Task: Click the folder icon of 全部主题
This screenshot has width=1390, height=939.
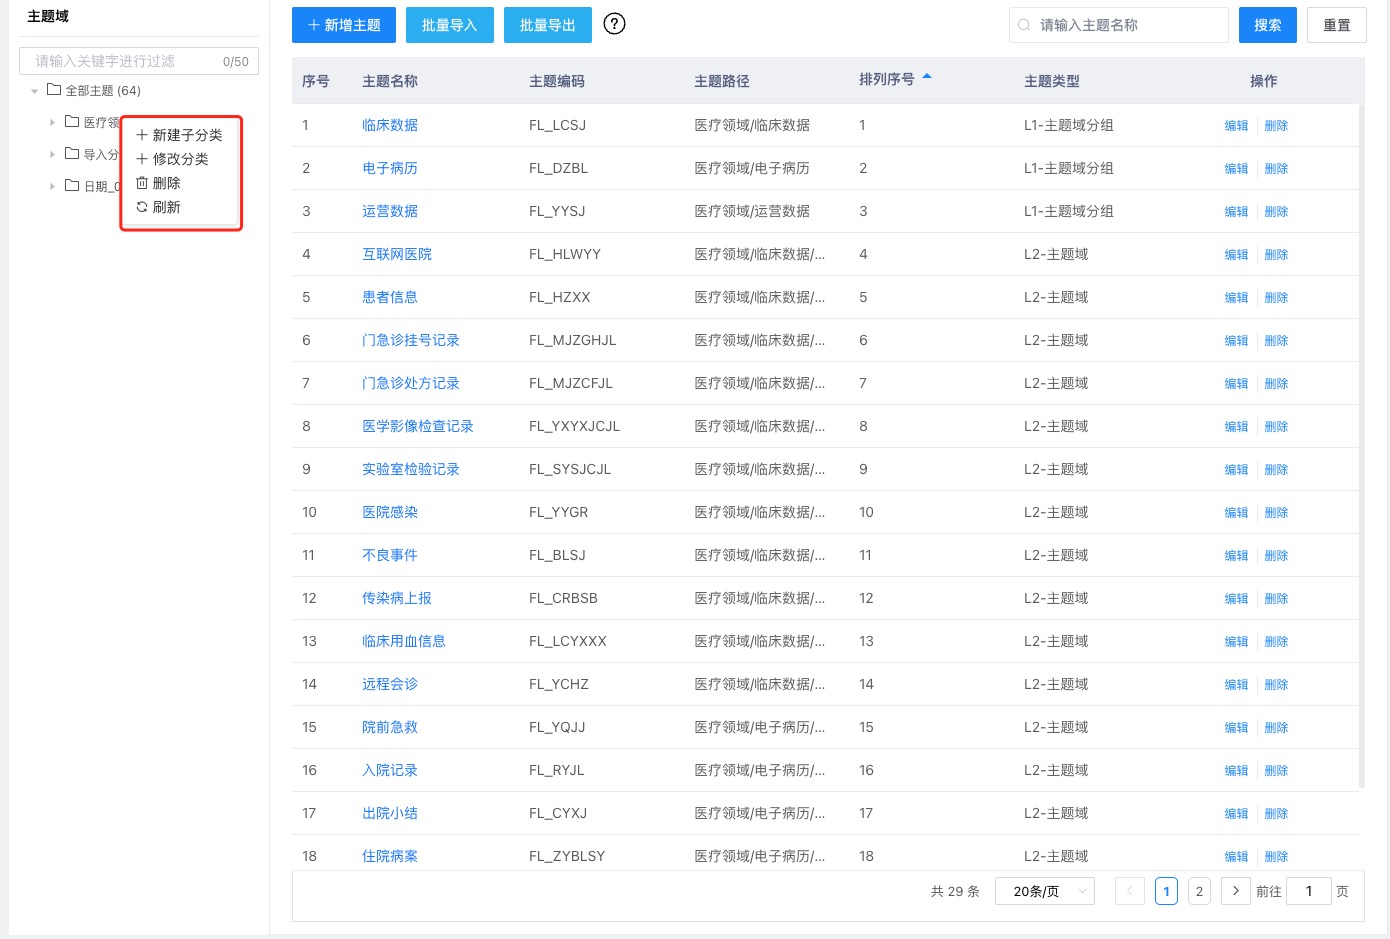Action: (54, 90)
